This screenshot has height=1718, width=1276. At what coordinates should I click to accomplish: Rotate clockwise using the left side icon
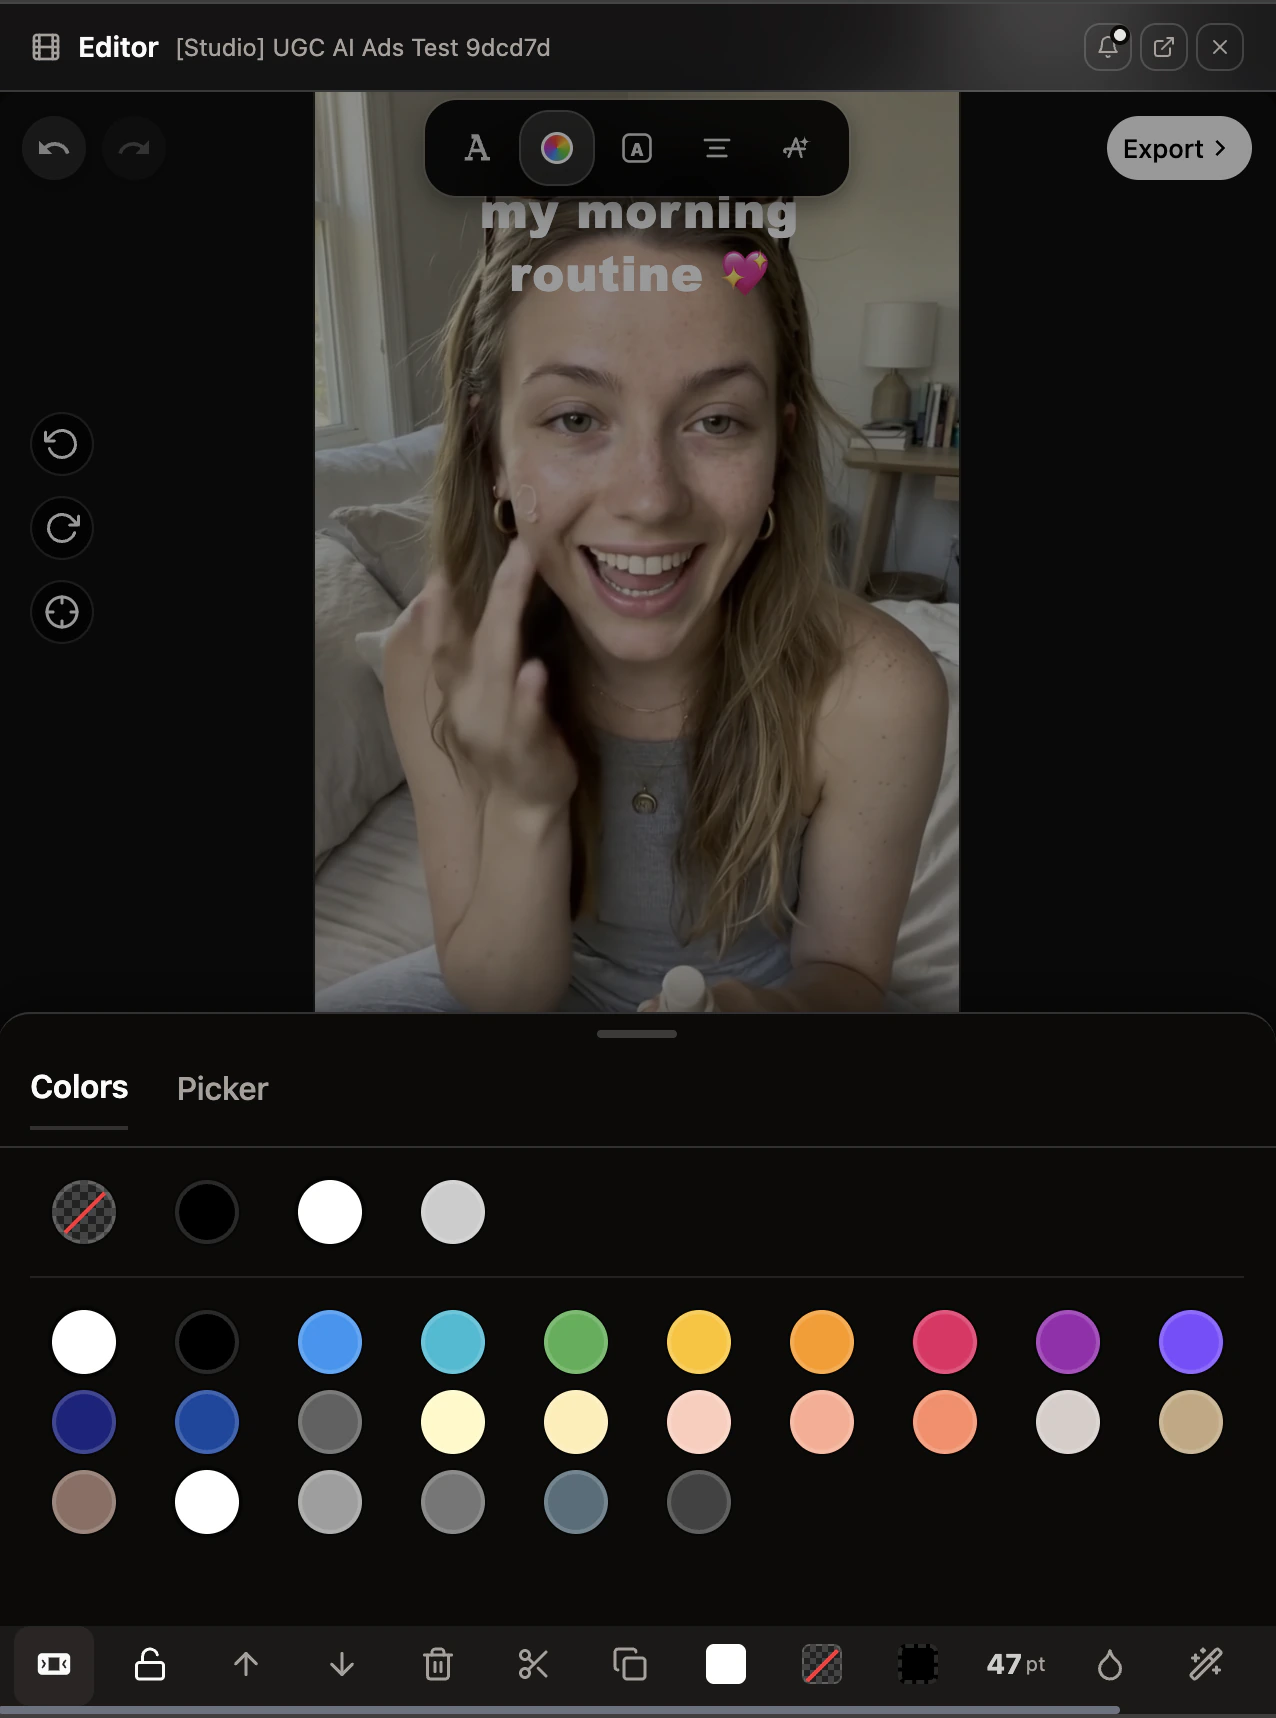point(62,528)
